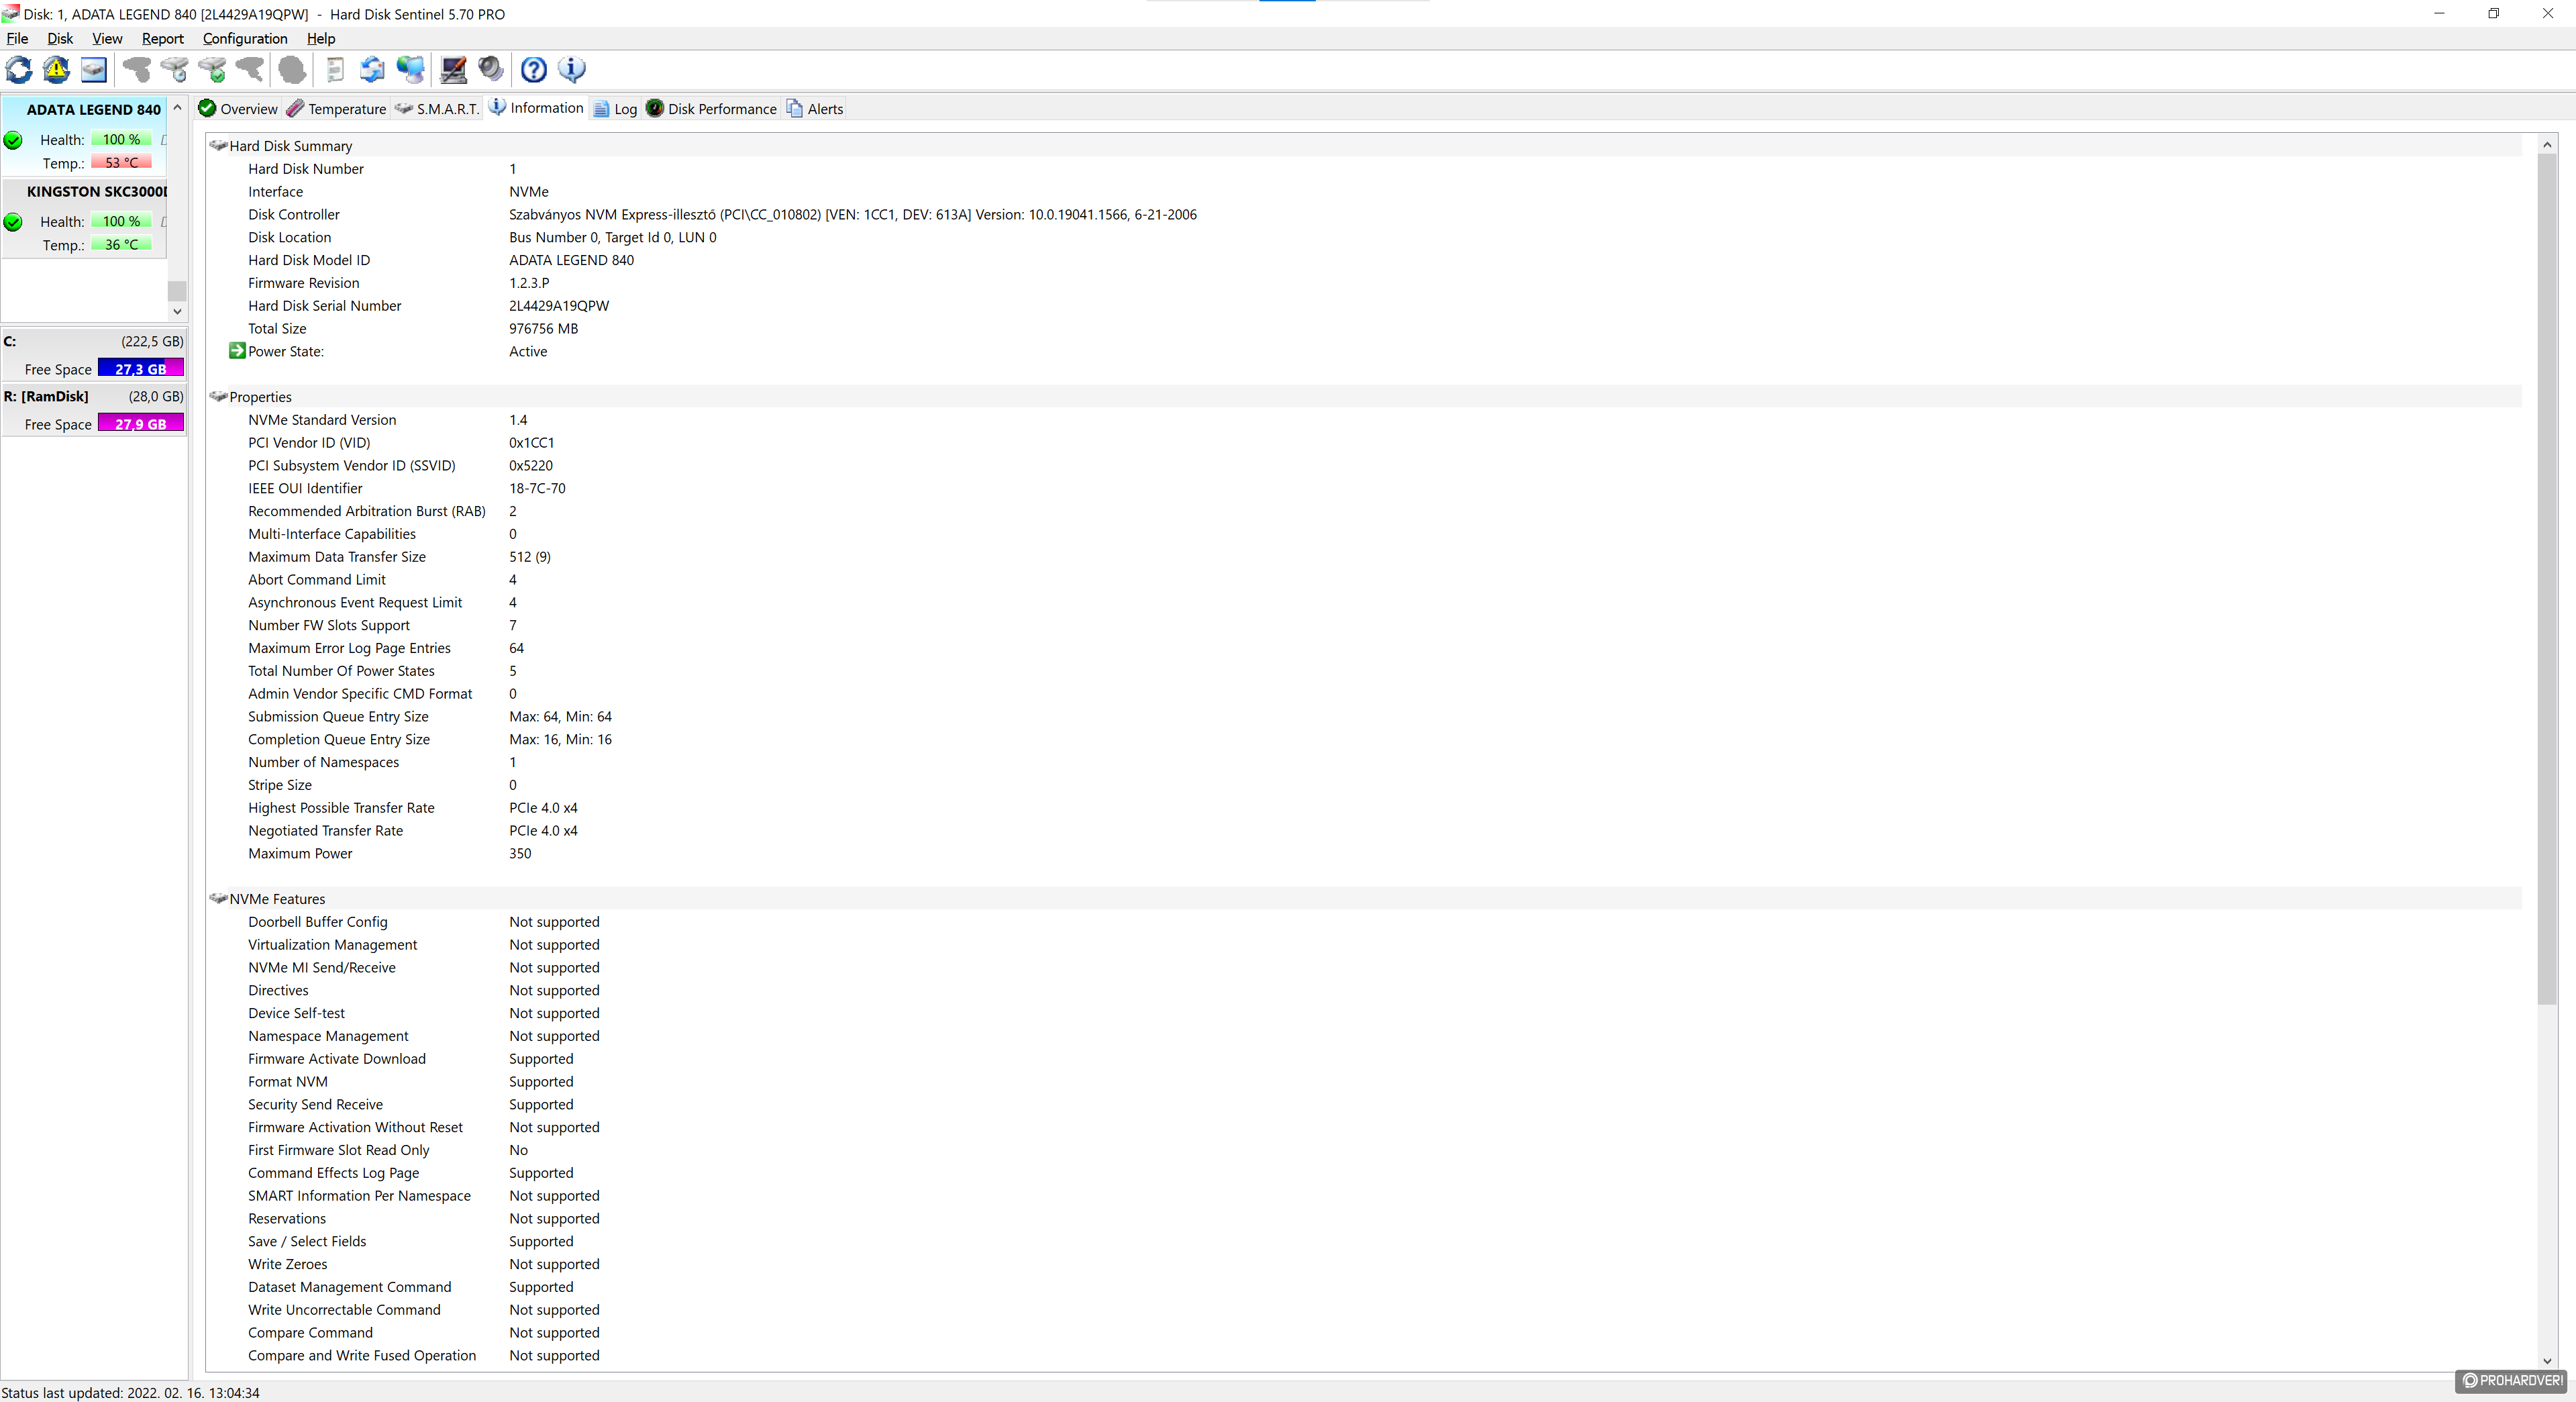The height and width of the screenshot is (1402, 2576).
Task: Click the Disk Controller description text
Action: [x=853, y=215]
